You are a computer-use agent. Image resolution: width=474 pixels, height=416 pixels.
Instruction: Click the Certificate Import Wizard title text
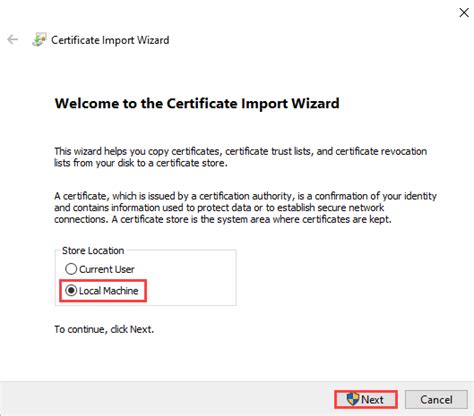pos(110,40)
